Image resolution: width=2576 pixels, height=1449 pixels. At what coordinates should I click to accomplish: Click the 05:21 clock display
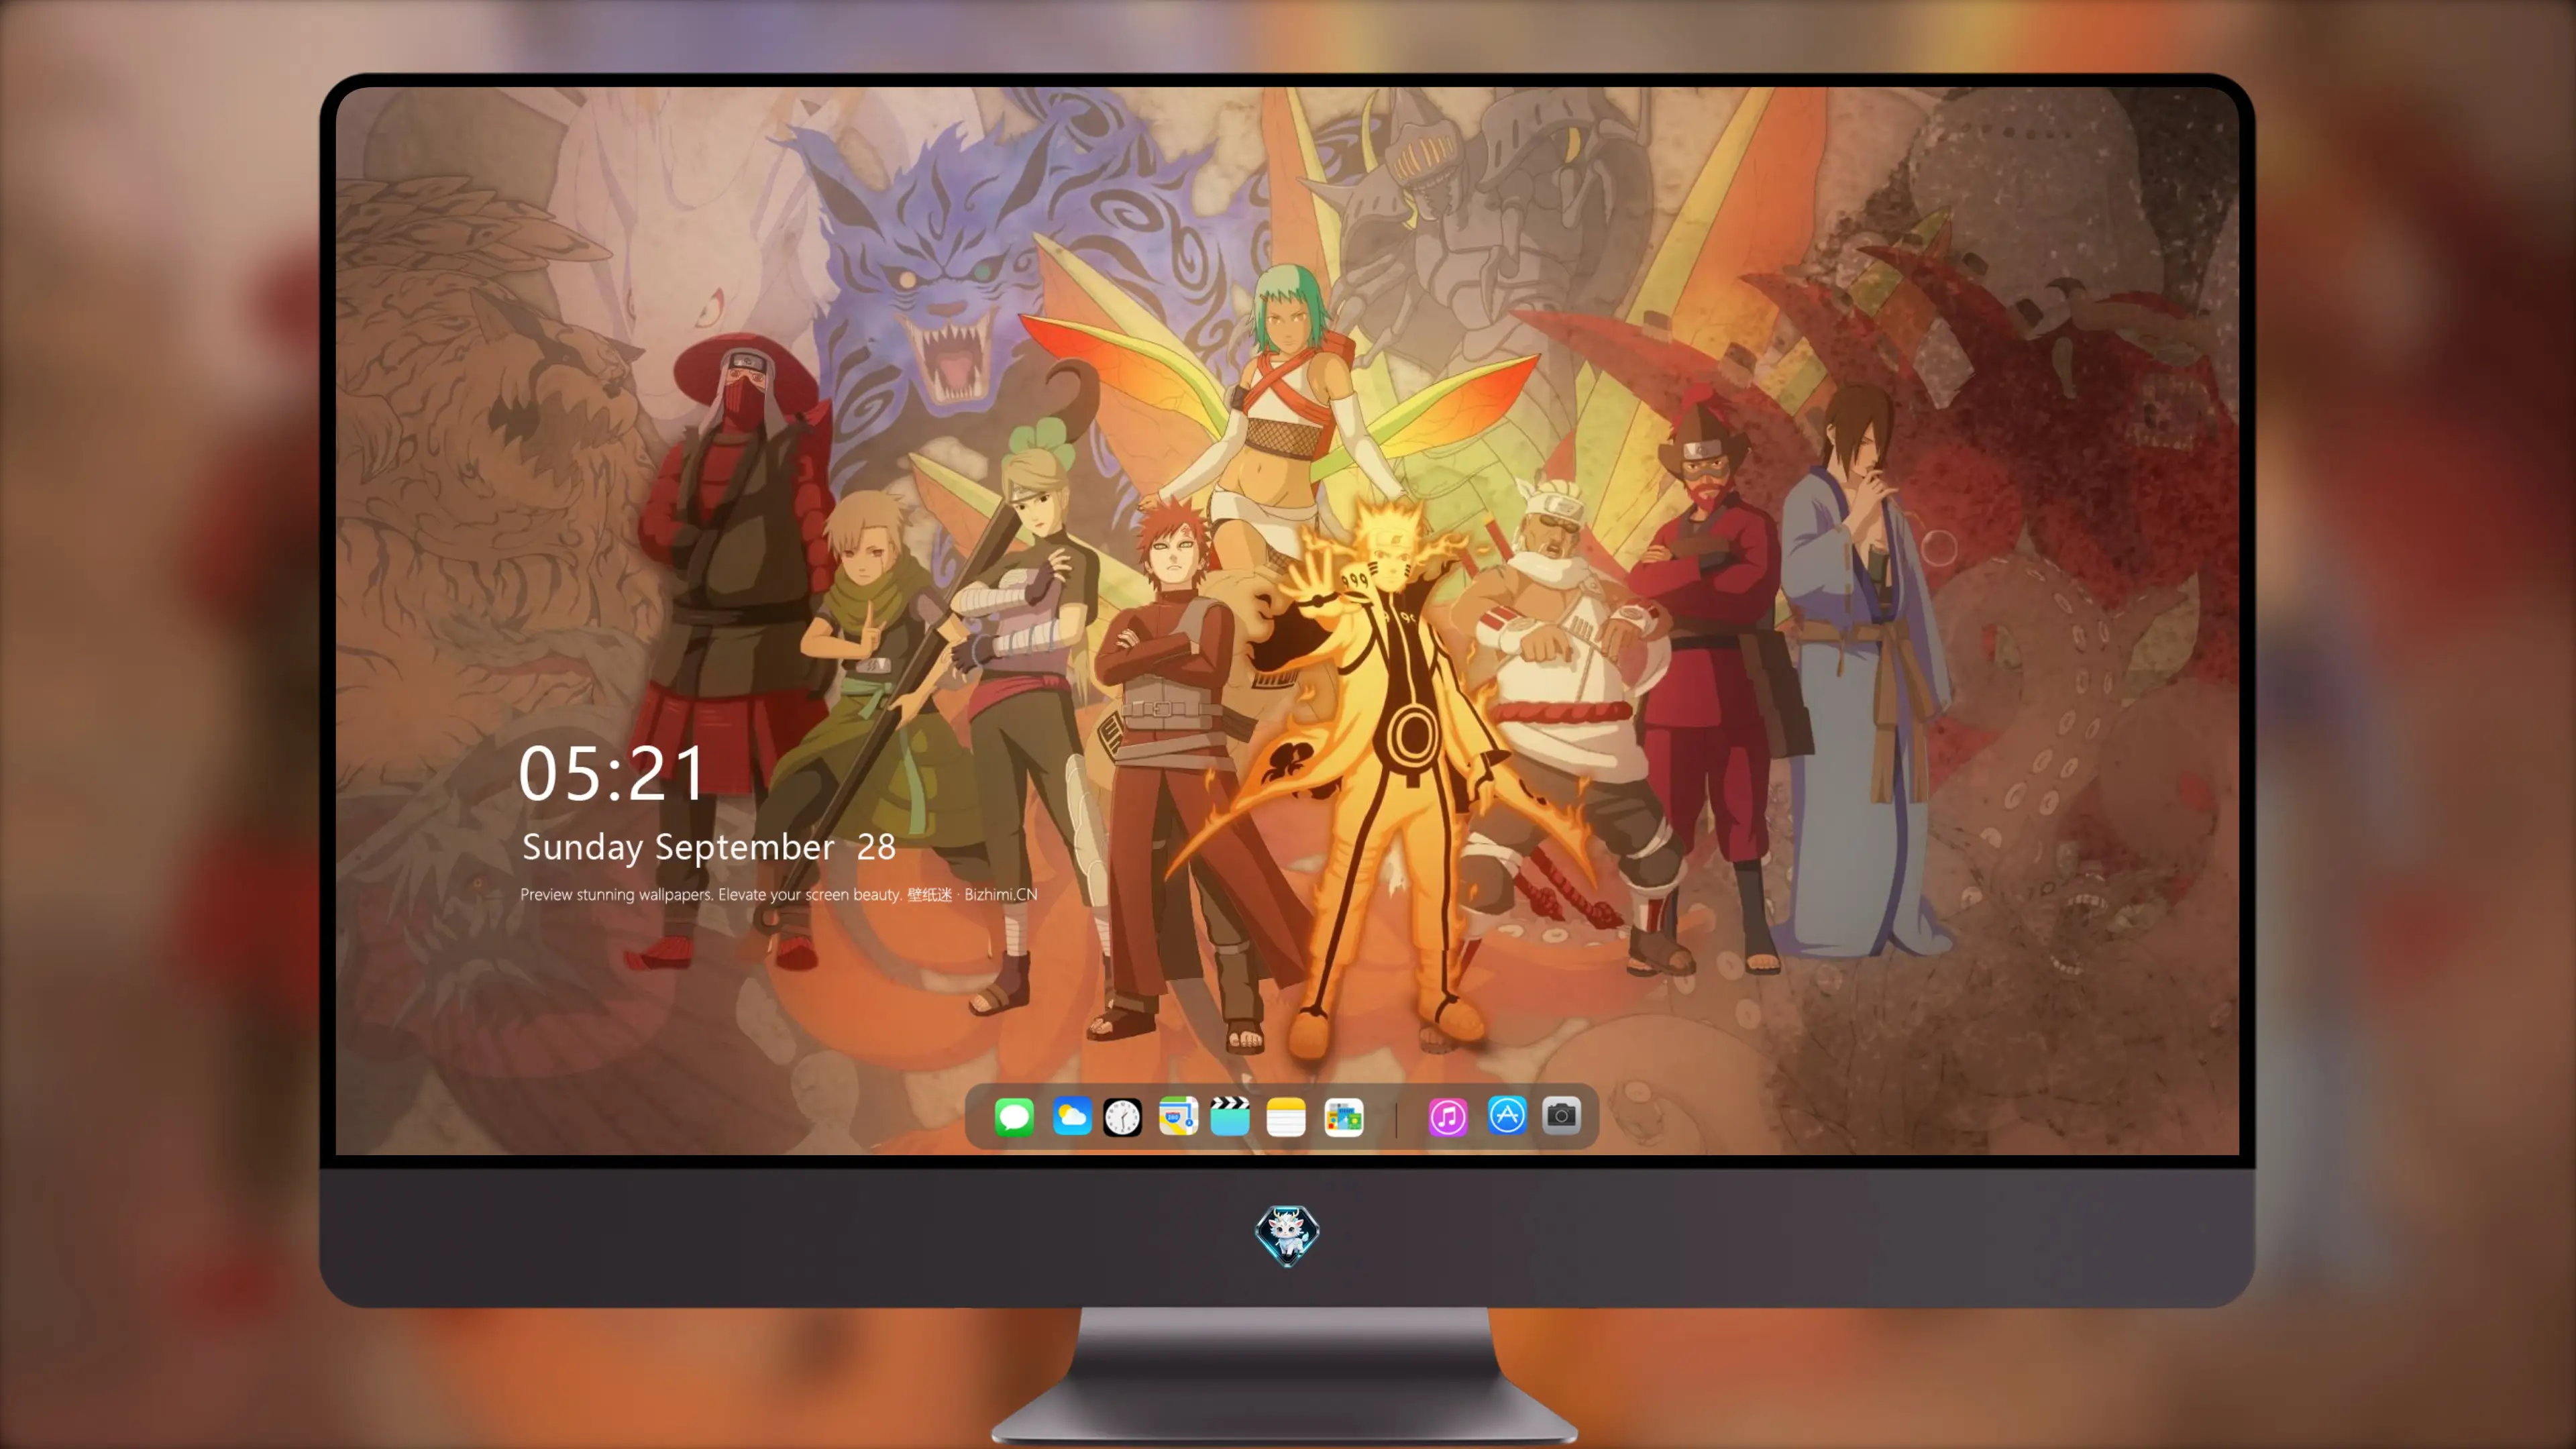pos(612,774)
